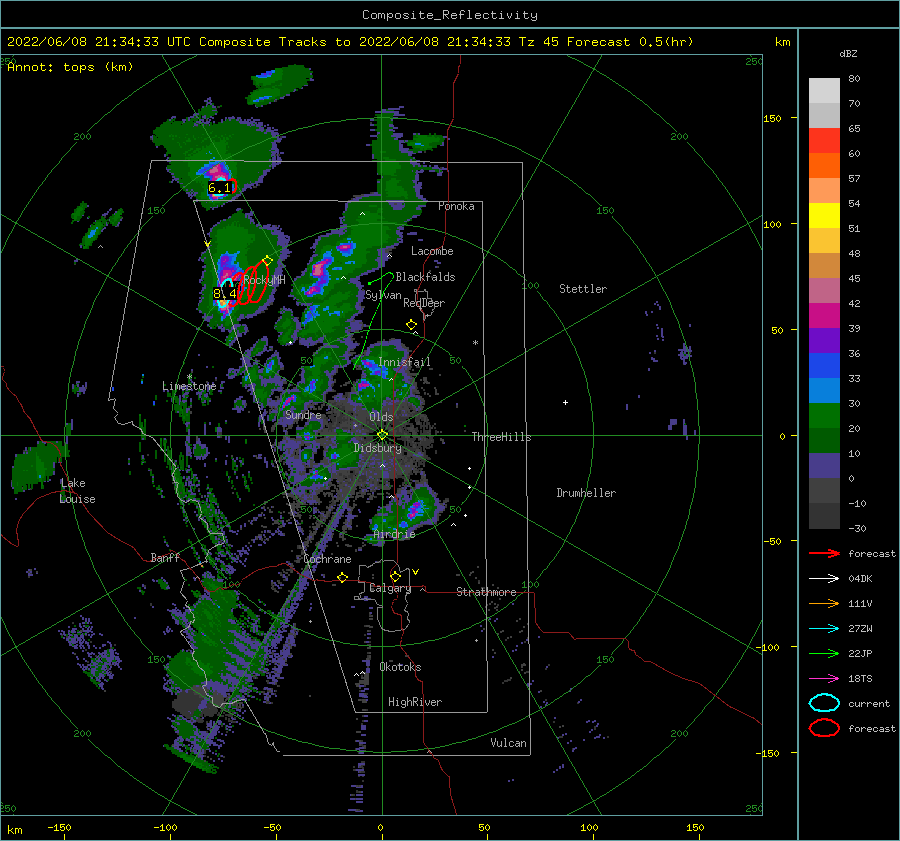Image resolution: width=900 pixels, height=841 pixels.
Task: Click the green 22JP arrow icon
Action: [824, 653]
